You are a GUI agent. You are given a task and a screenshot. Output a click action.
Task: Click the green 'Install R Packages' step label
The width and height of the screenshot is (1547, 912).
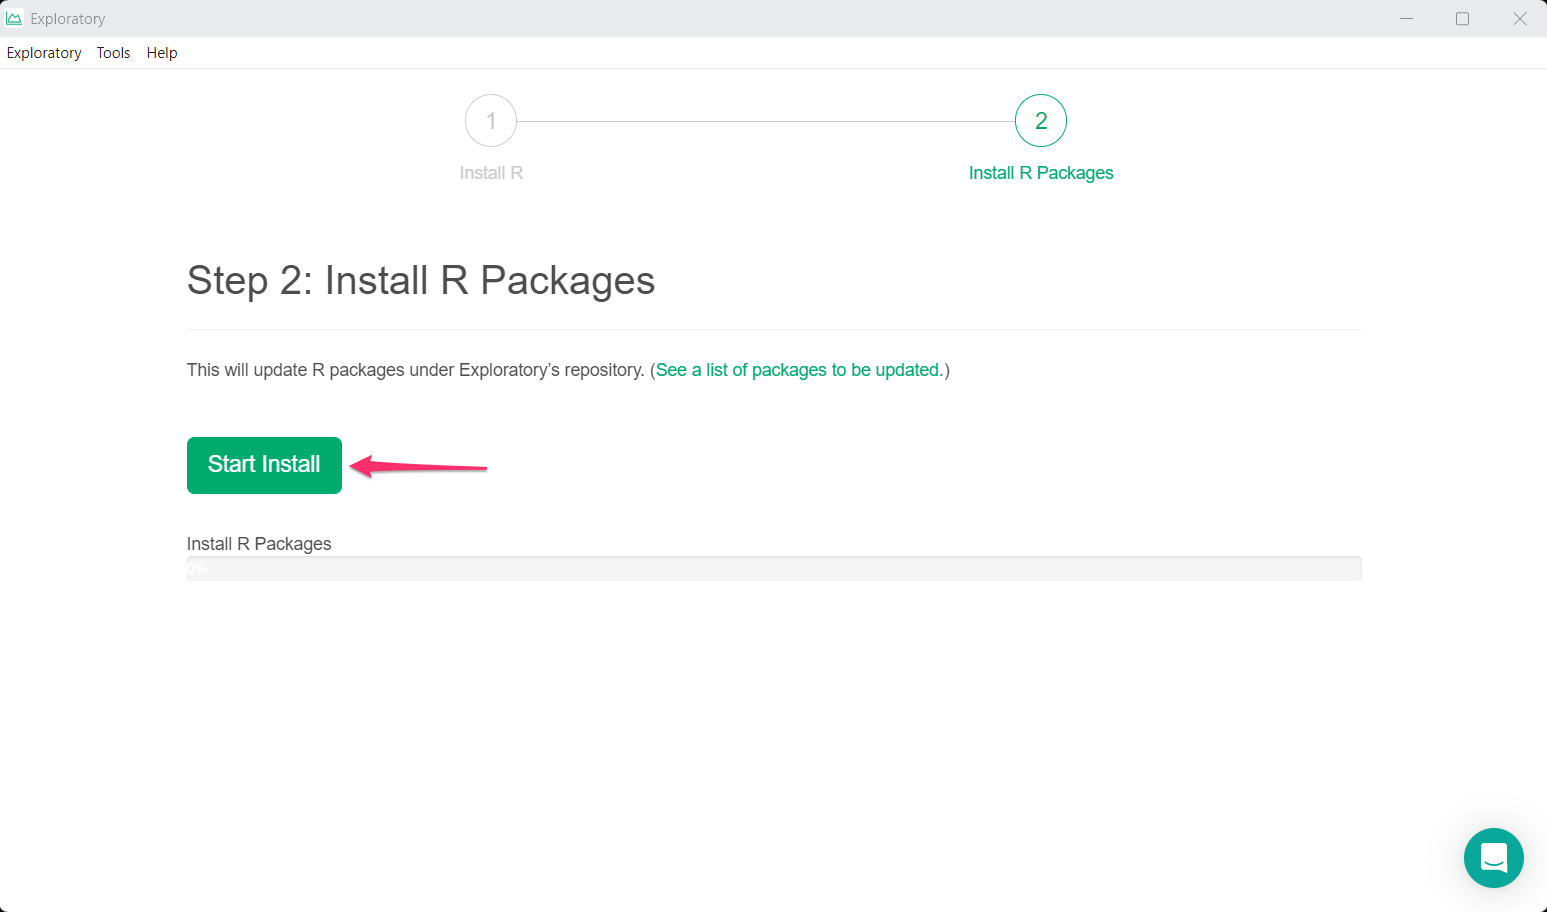[1040, 173]
